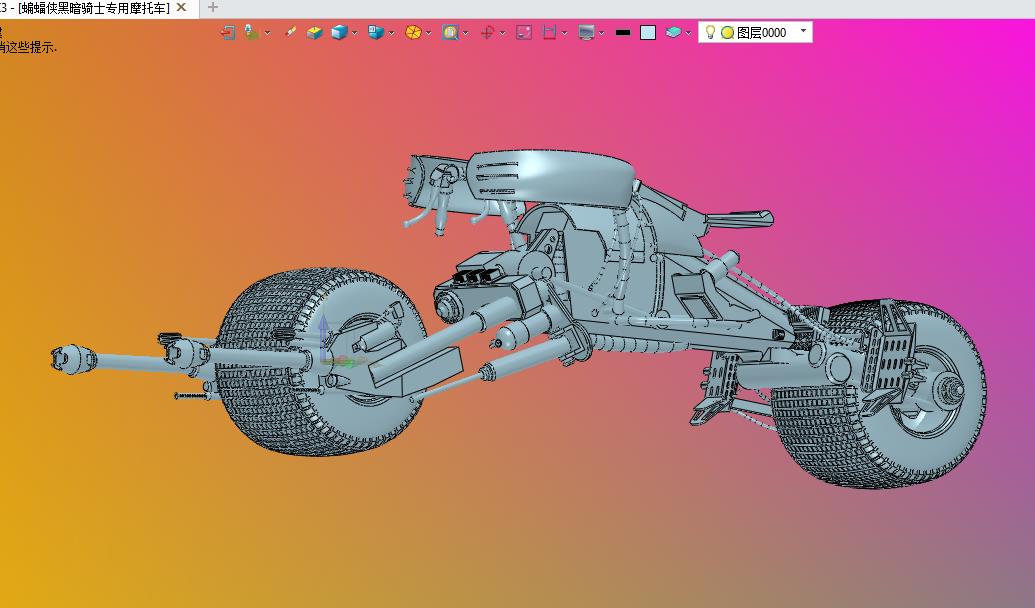This screenshot has height=608, width=1035.
Task: Select the 蝙蝠侠黑暗骑士专用摩托车 document tab
Action: (93, 8)
